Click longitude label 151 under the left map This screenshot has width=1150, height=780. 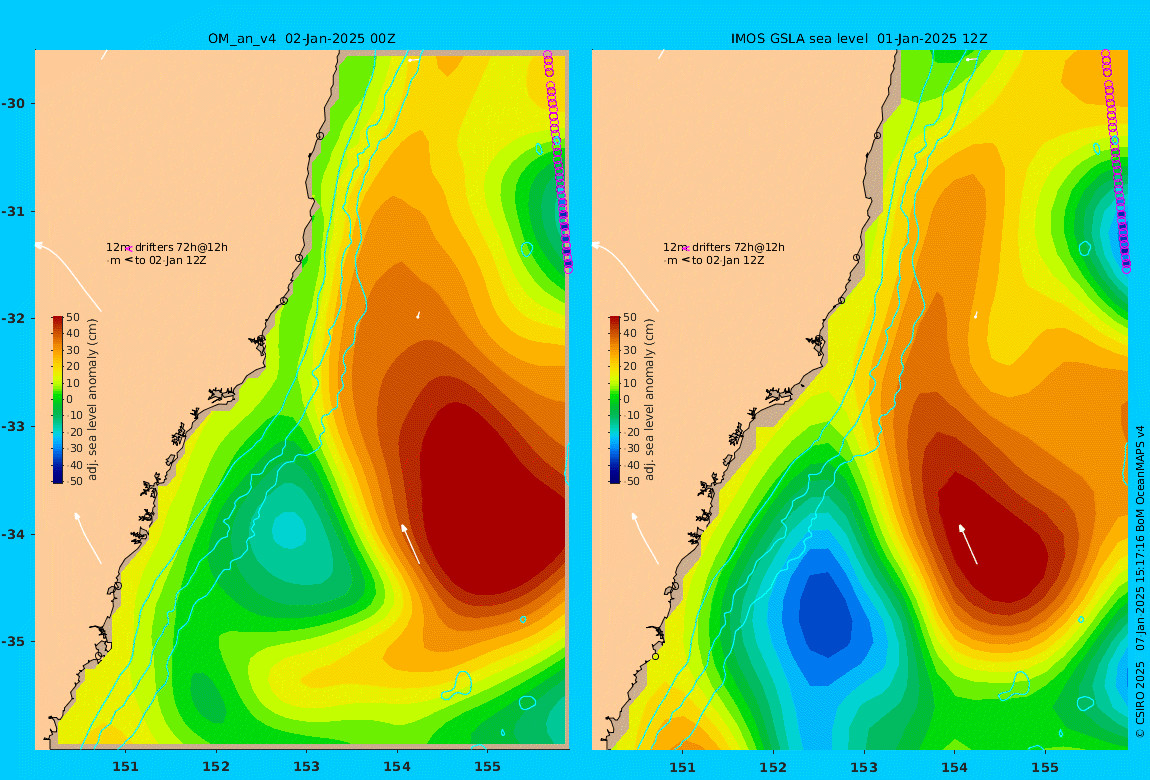click(x=125, y=767)
